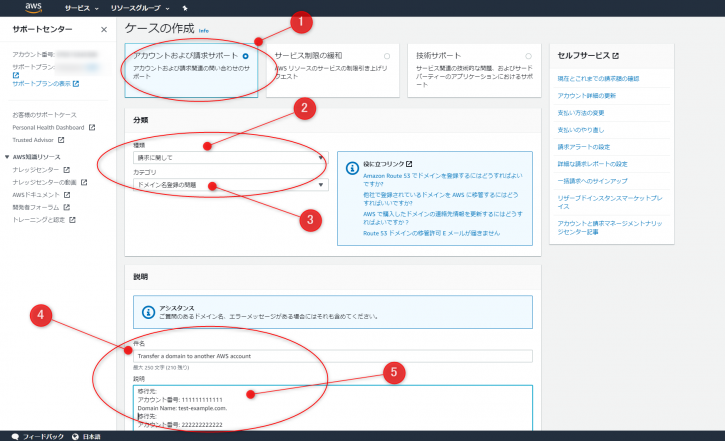725x441 pixels.
Task: Click external icon beside セルフサービス heading
Action: (616, 55)
